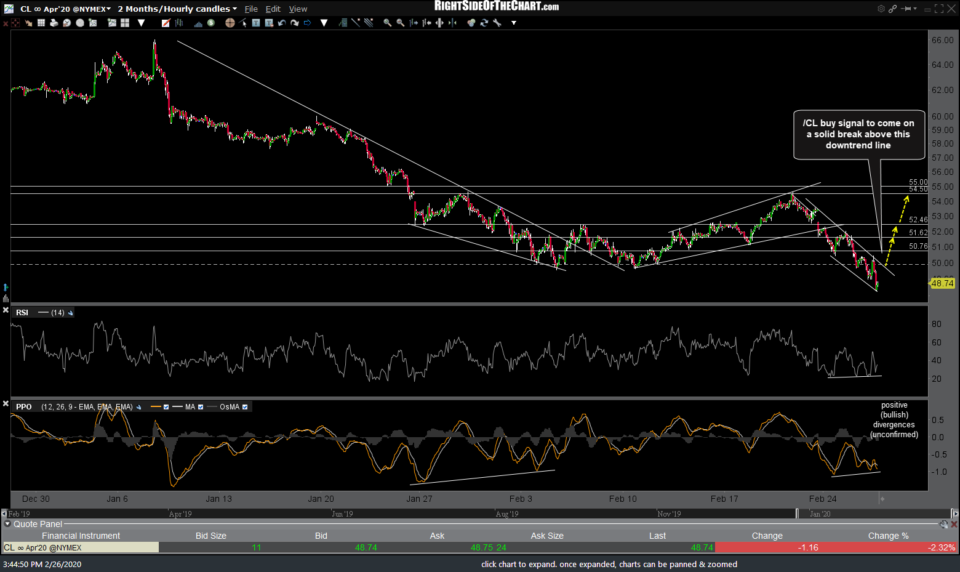Click the PPO settings wrench icon
Image resolution: width=960 pixels, height=572 pixels.
click(140, 407)
